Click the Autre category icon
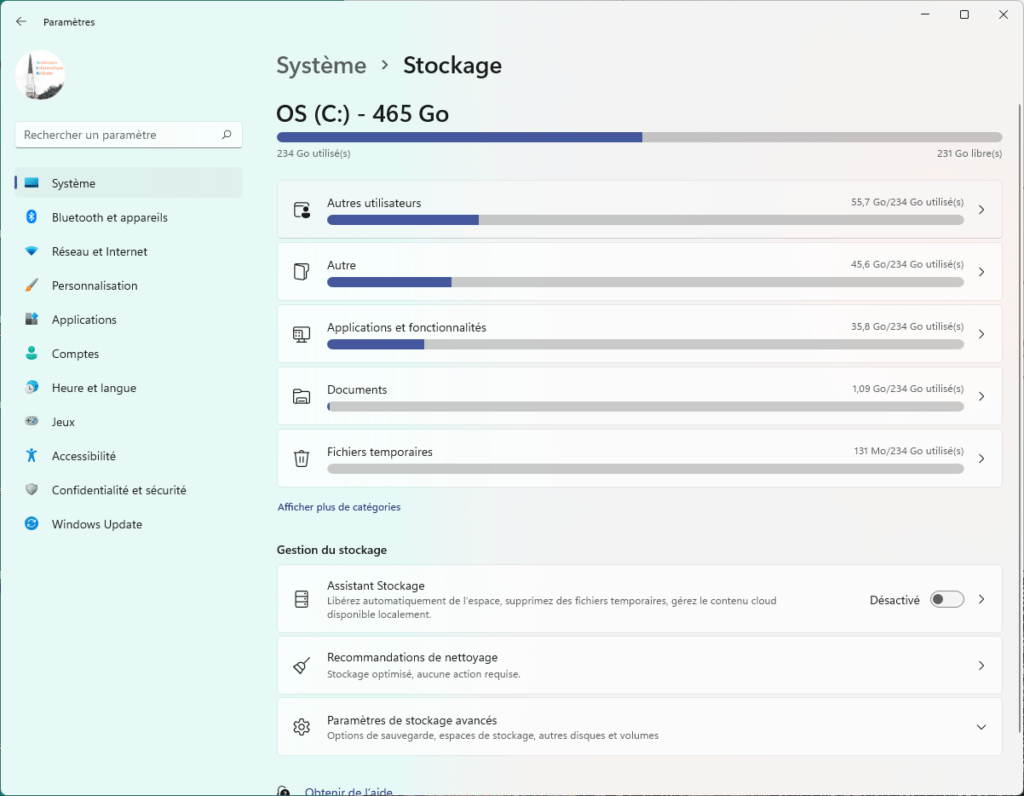This screenshot has height=796, width=1024. 301,272
